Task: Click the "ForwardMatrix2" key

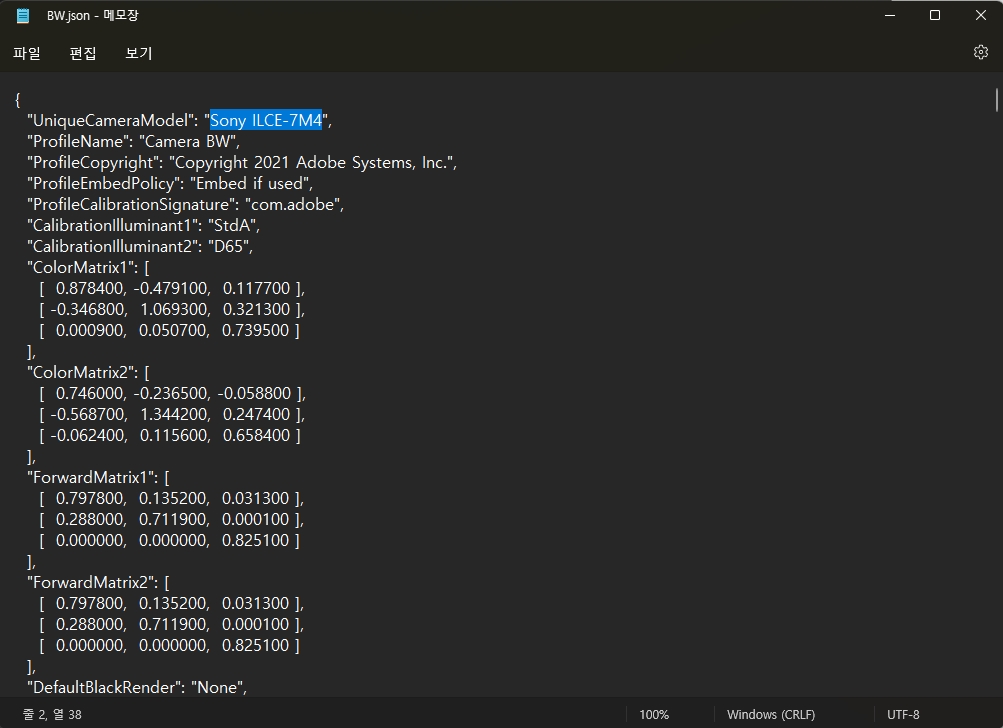Action: pos(90,583)
